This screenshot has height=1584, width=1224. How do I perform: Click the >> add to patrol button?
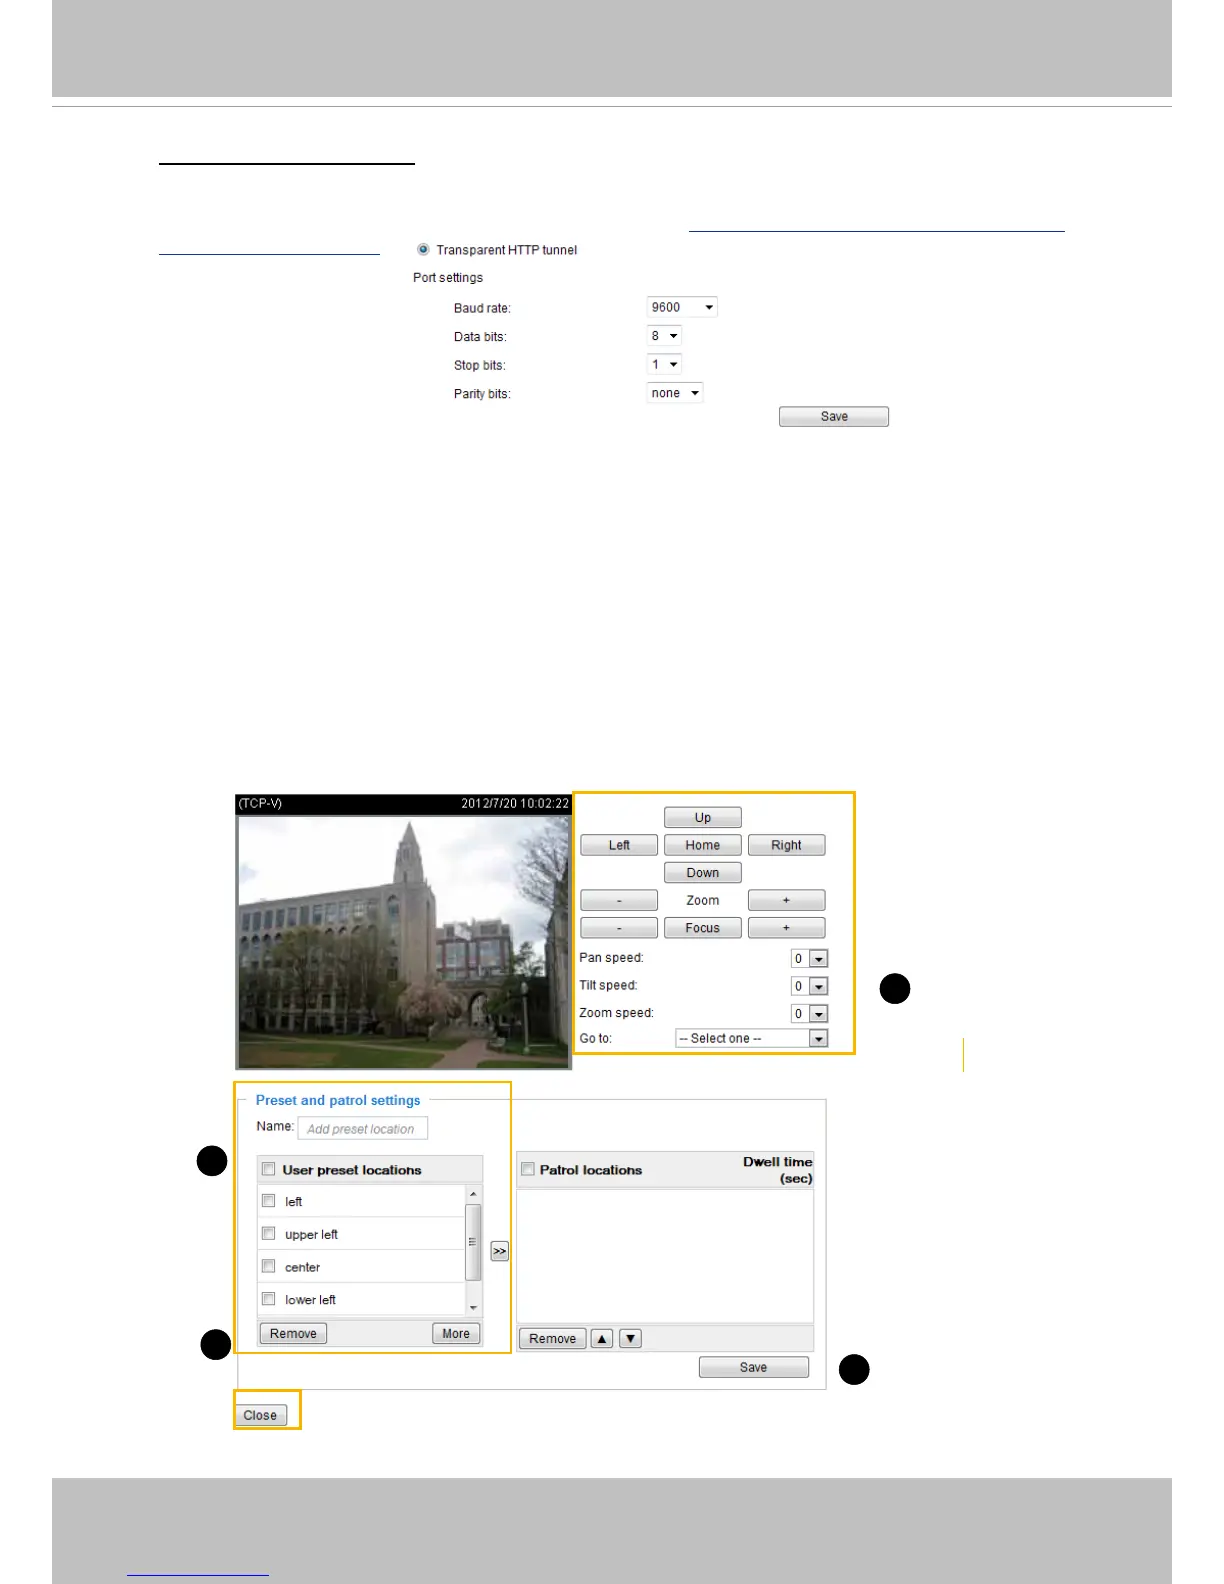tap(500, 1251)
